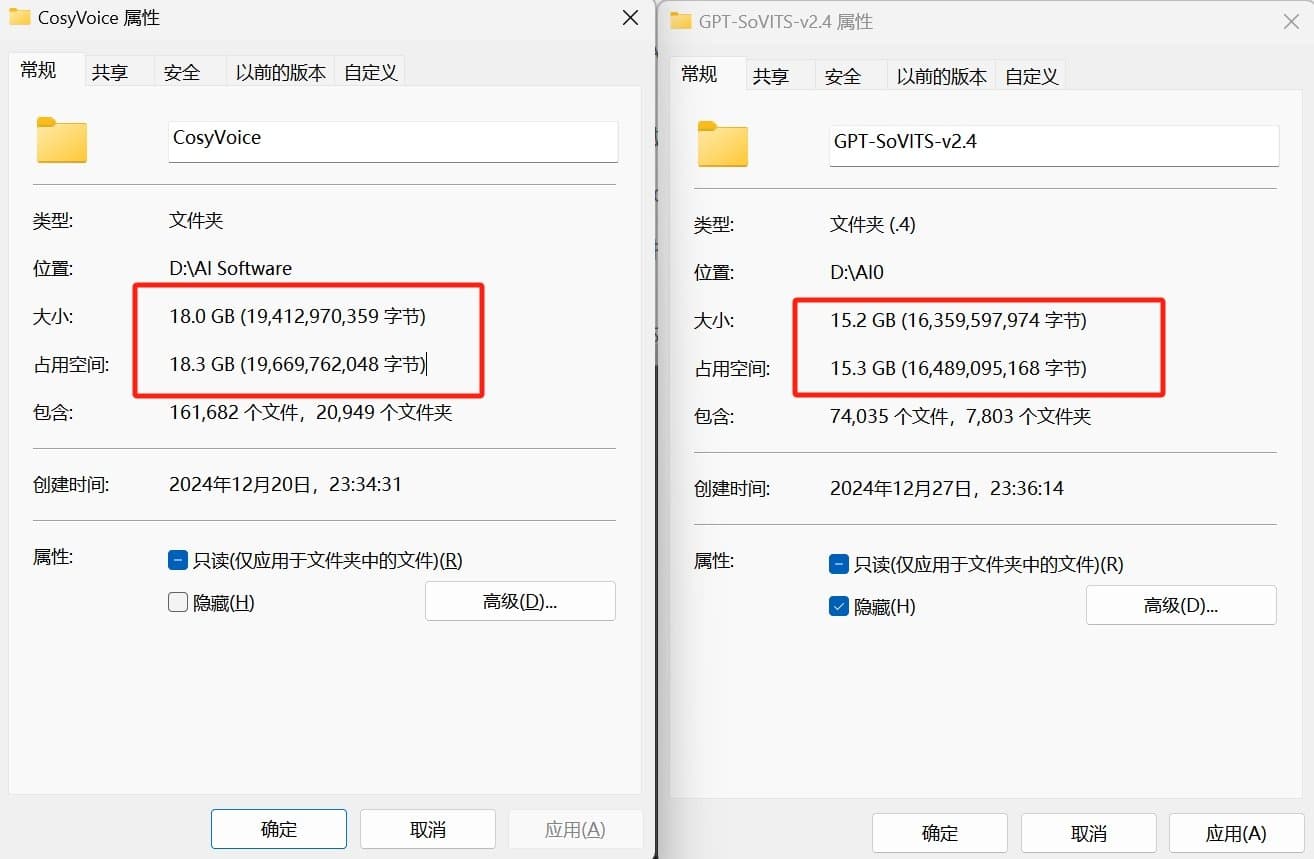Click the CosyVoice folder name text field
This screenshot has width=1314, height=859.
point(392,141)
